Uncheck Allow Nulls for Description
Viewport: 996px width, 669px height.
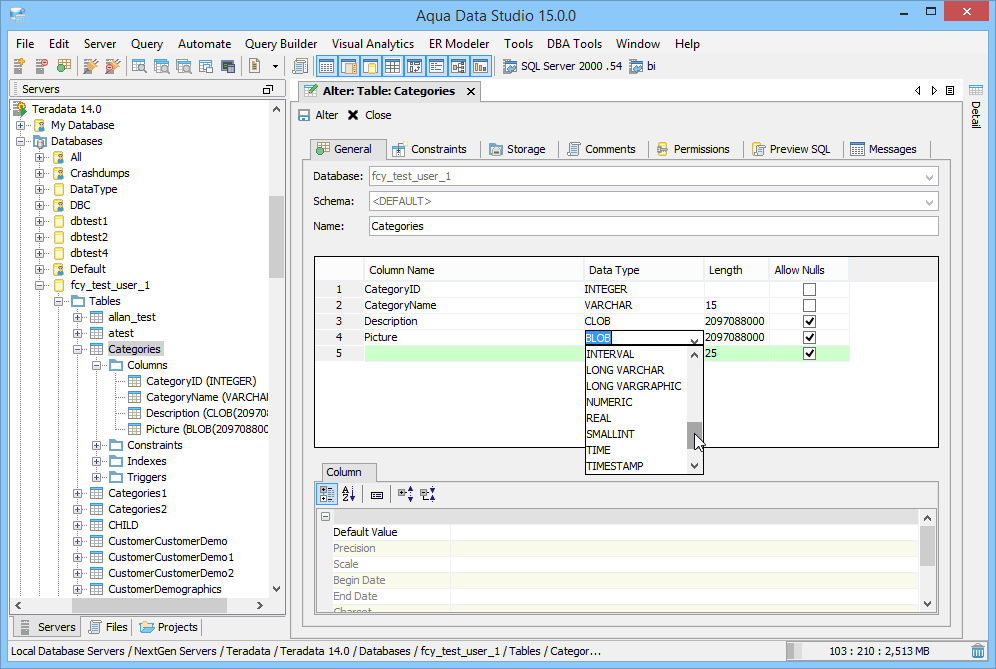[x=809, y=321]
